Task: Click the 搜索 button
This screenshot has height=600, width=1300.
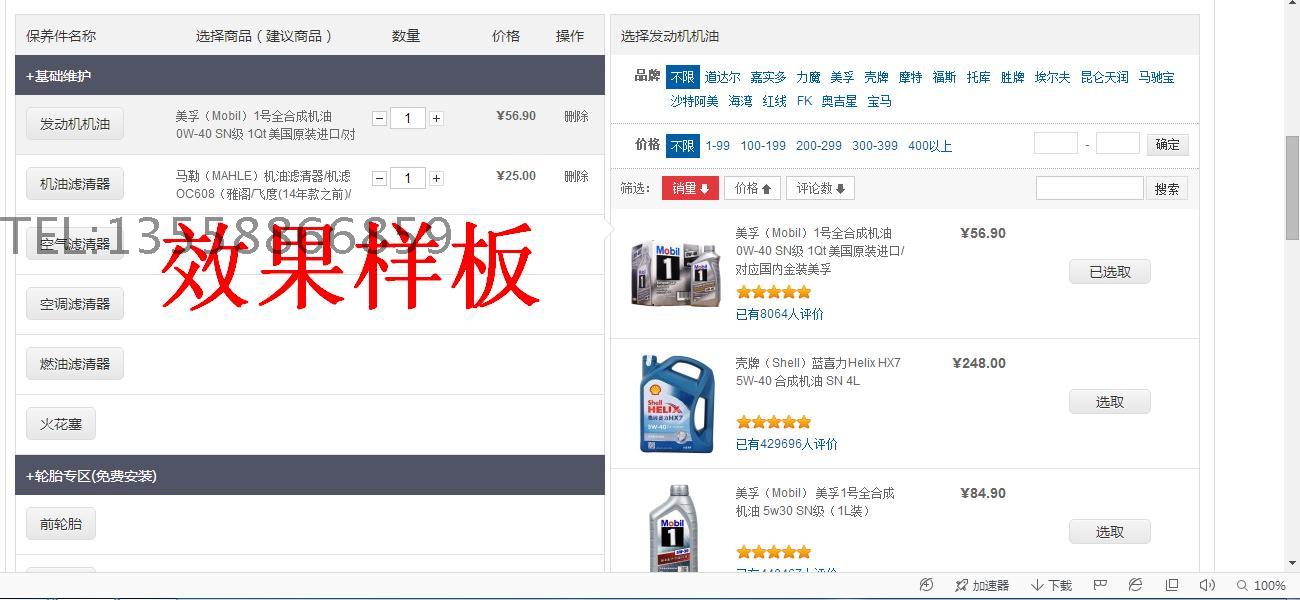Action: tap(1167, 188)
